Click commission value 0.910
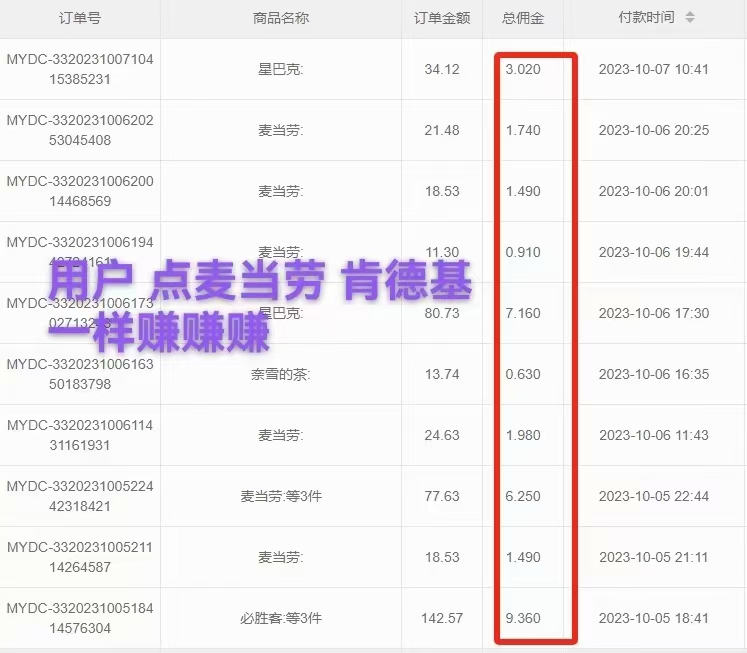747x653 pixels. 523,252
